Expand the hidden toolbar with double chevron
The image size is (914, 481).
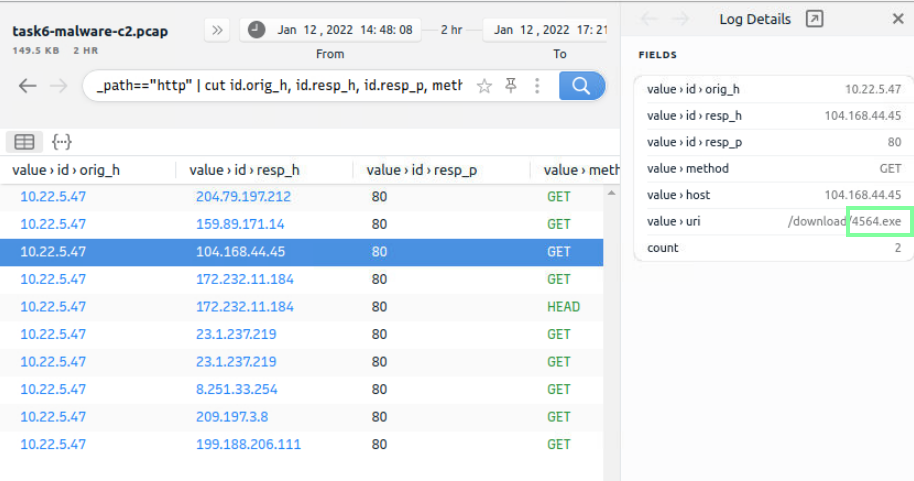[218, 30]
